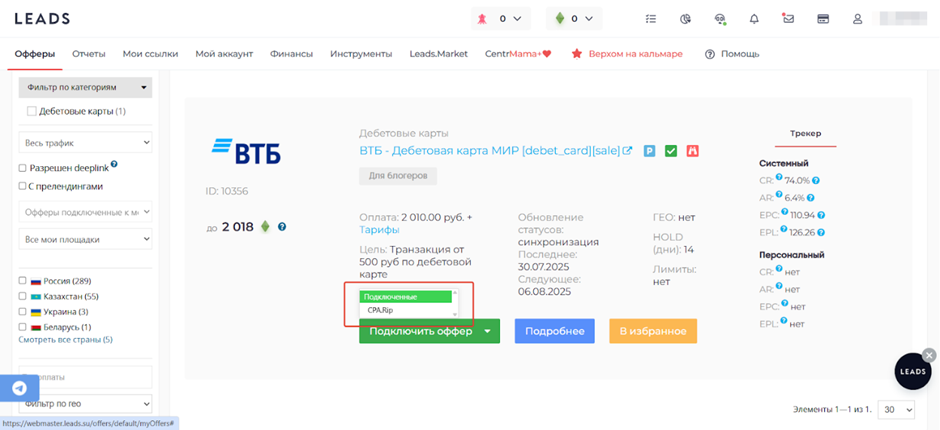Click the red binoculars badge on VTB offer
Viewport: 940px width, 430px height.
coord(693,151)
